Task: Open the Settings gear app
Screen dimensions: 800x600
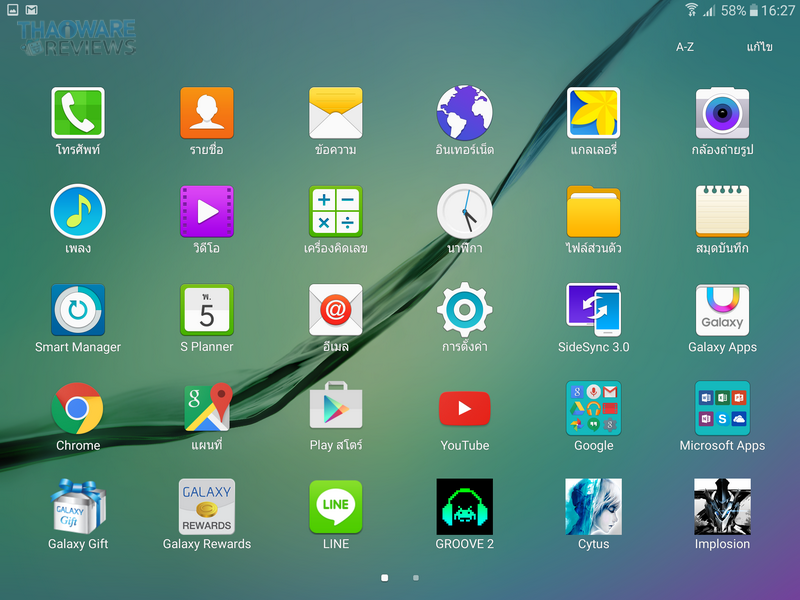Action: tap(464, 310)
